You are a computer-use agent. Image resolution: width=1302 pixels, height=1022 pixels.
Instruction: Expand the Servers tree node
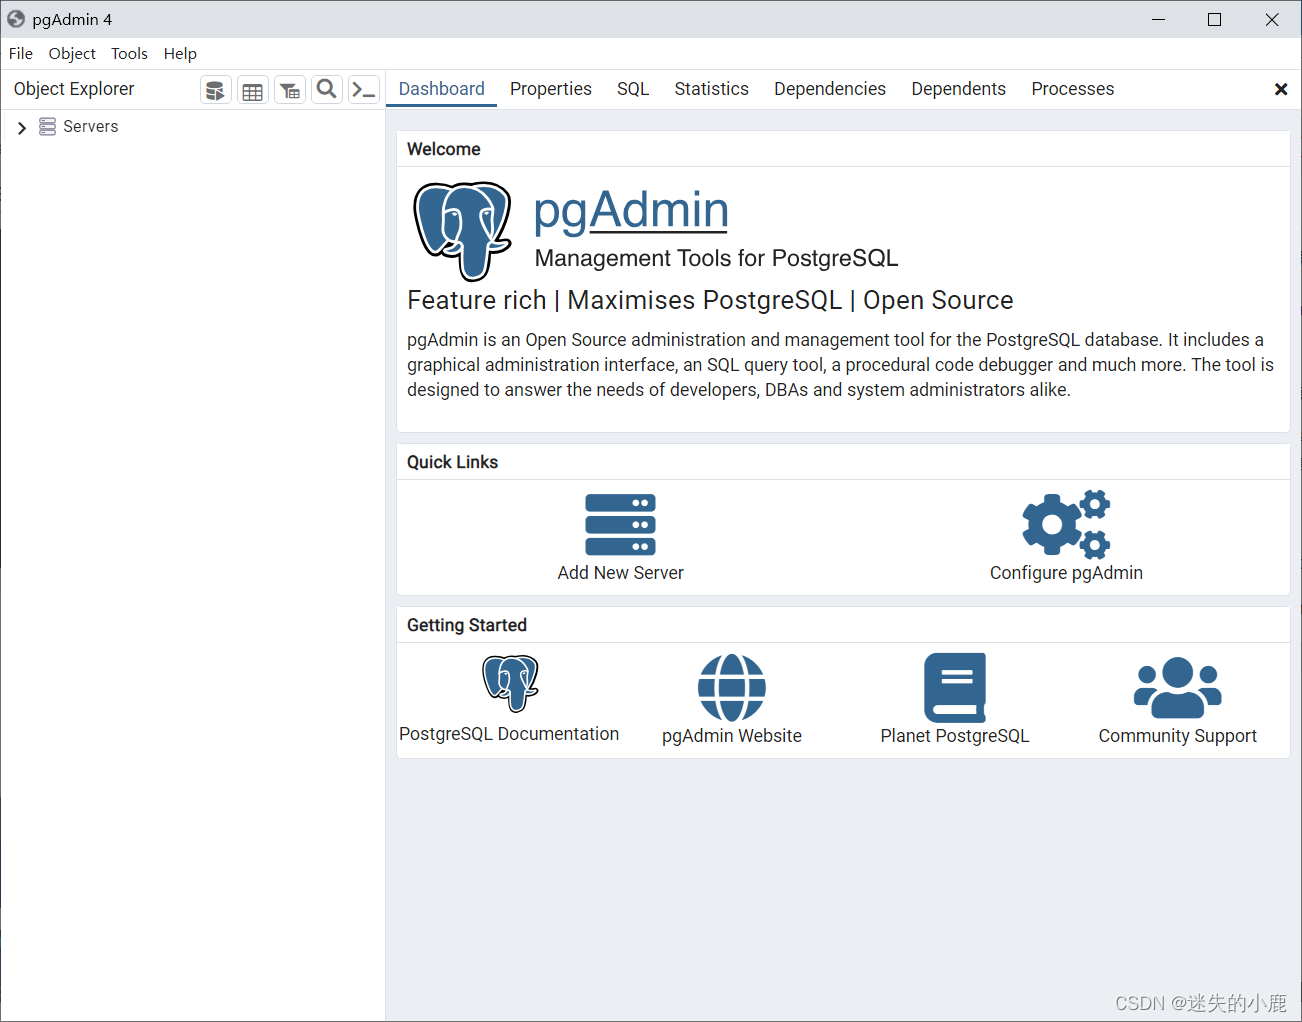click(x=21, y=128)
